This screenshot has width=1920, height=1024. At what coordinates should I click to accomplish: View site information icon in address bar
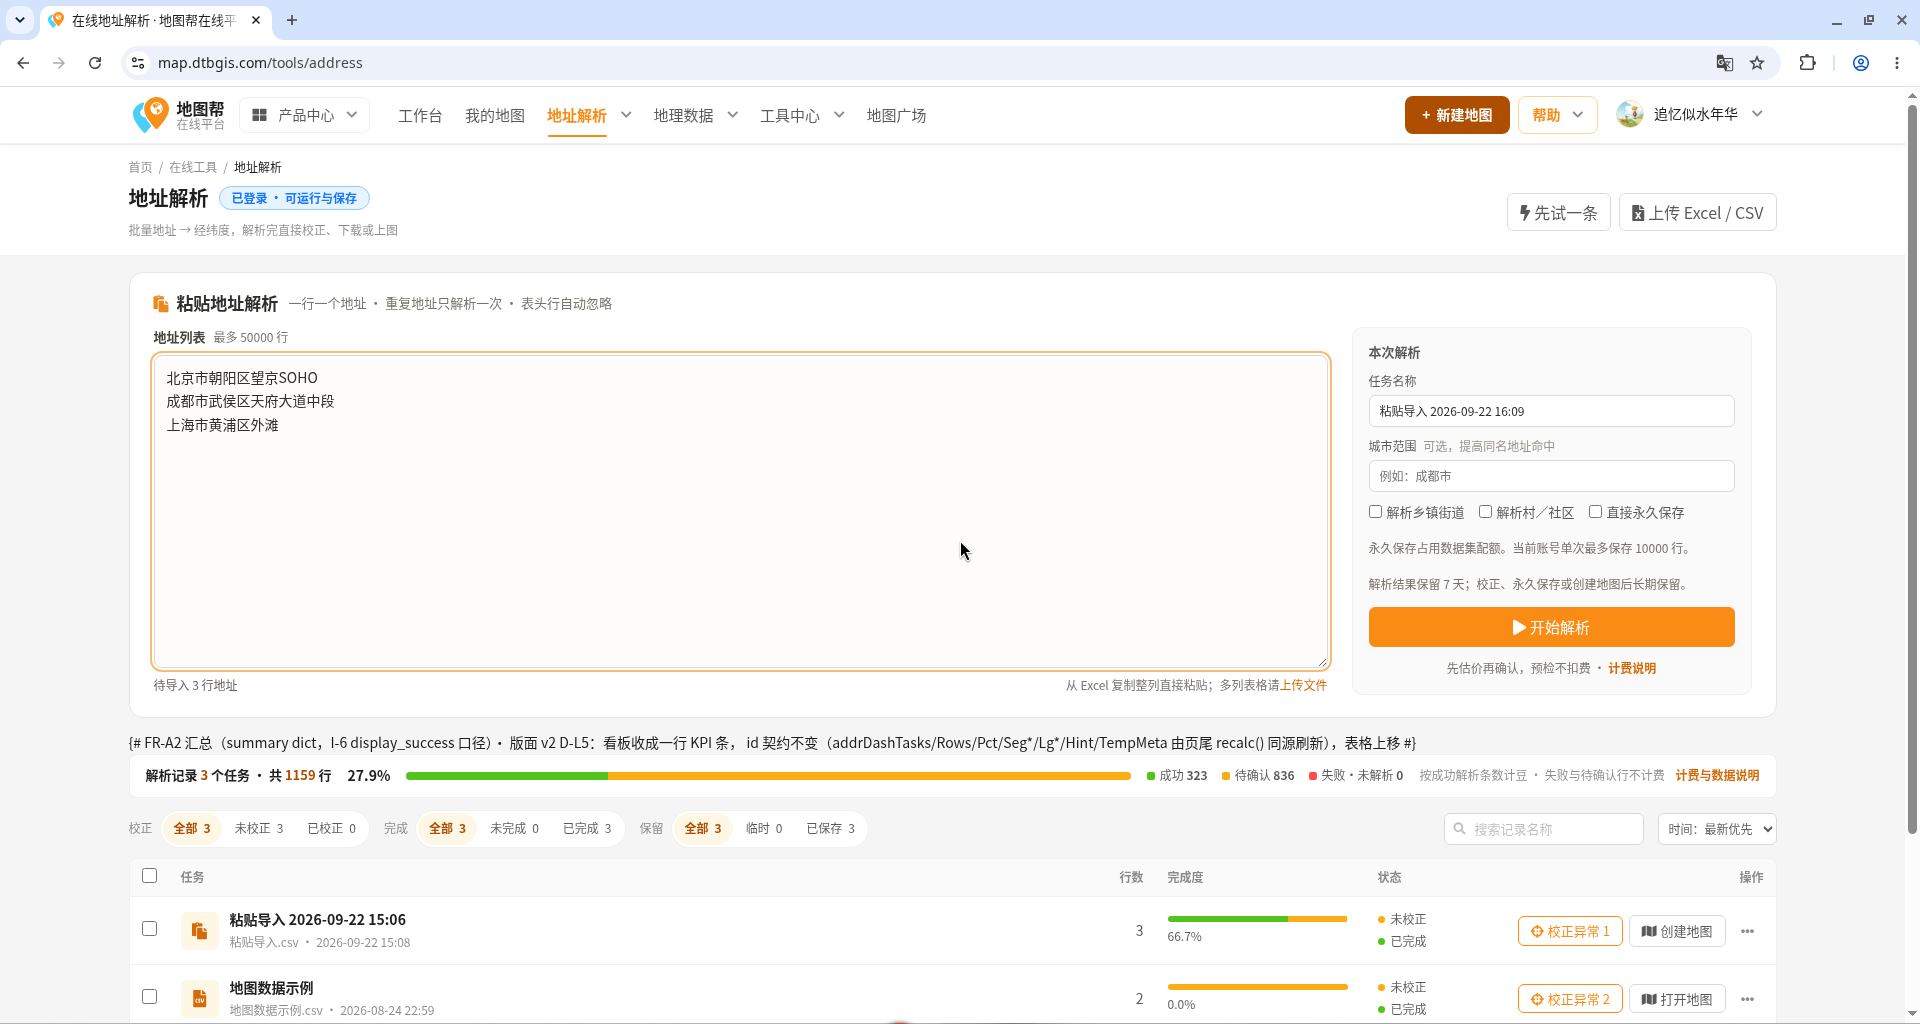(138, 63)
